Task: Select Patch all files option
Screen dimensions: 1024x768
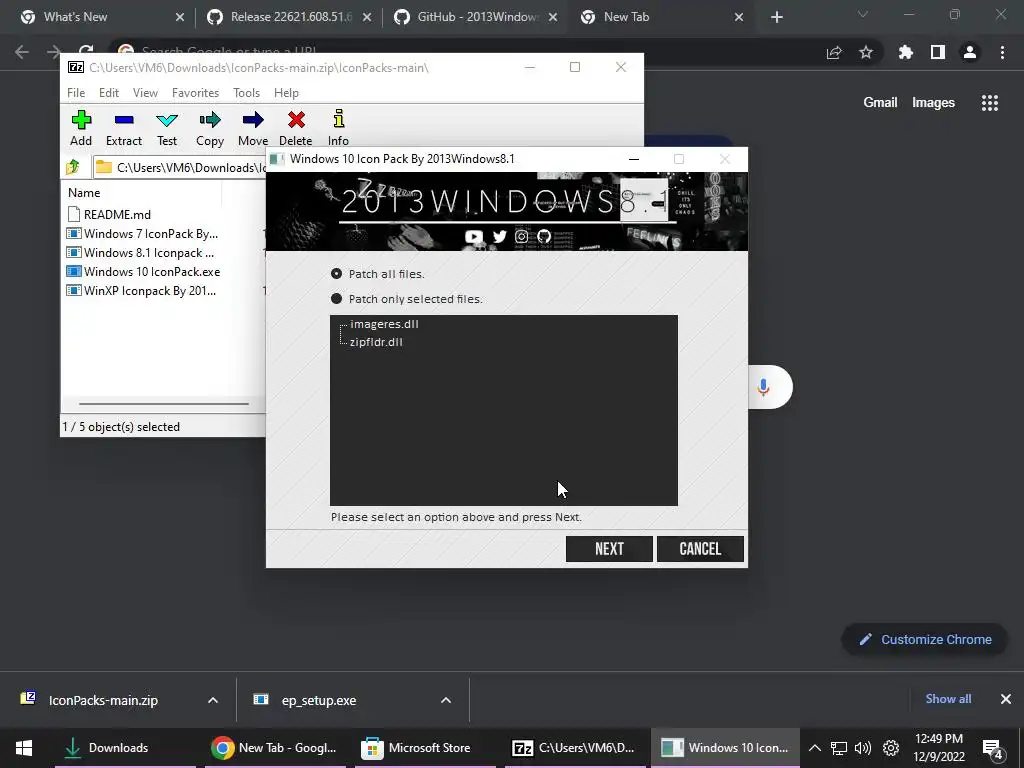Action: pyautogui.click(x=377, y=274)
